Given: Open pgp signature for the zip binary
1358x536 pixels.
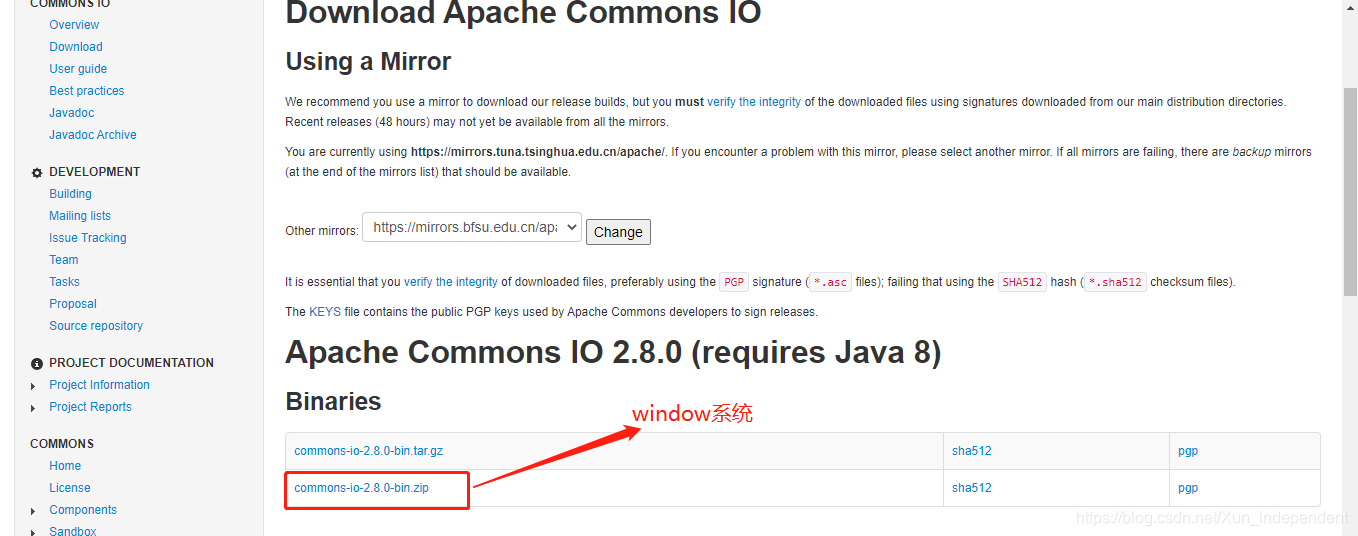Looking at the screenshot, I should [x=1188, y=488].
